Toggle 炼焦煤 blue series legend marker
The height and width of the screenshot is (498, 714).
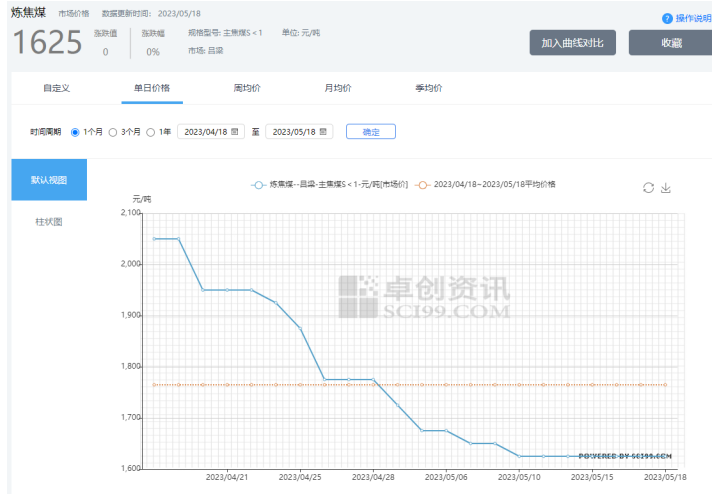259,185
